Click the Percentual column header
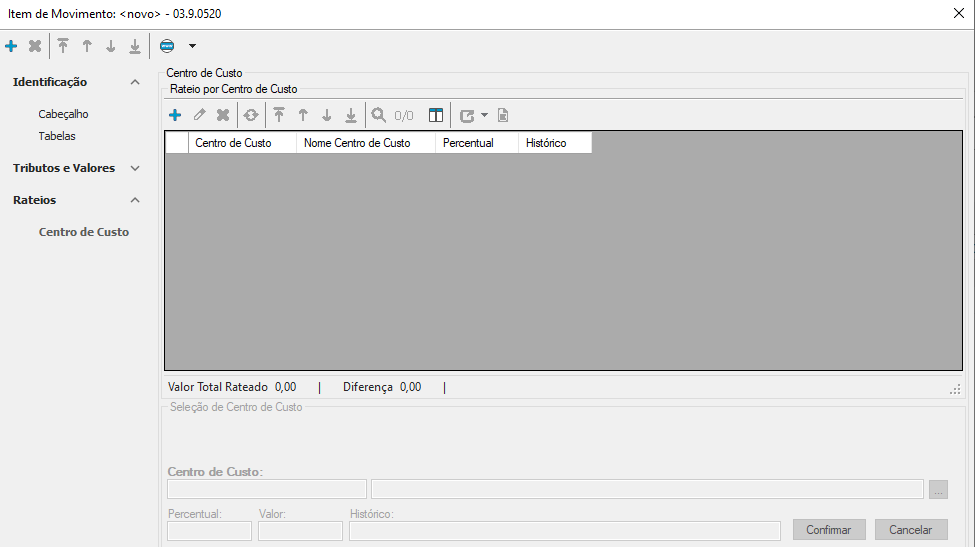The height and width of the screenshot is (547, 975). click(x=468, y=143)
